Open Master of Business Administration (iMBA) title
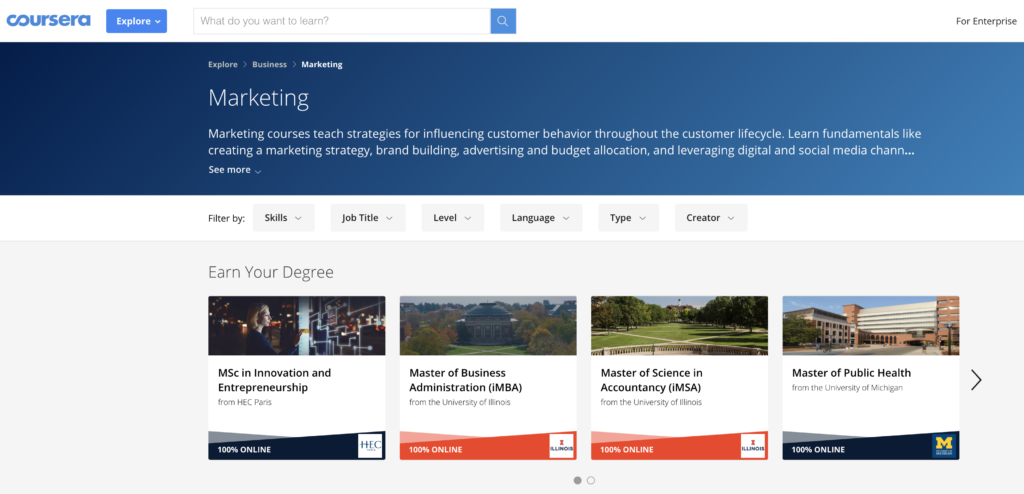This screenshot has width=1024, height=494. [x=466, y=380]
